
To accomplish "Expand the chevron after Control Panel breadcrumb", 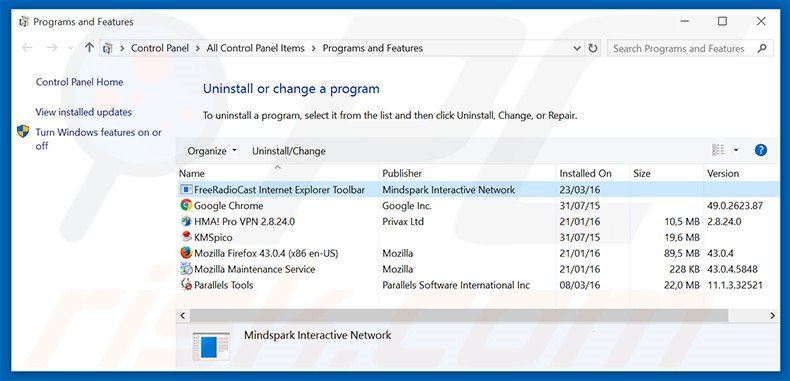I will tap(198, 48).
